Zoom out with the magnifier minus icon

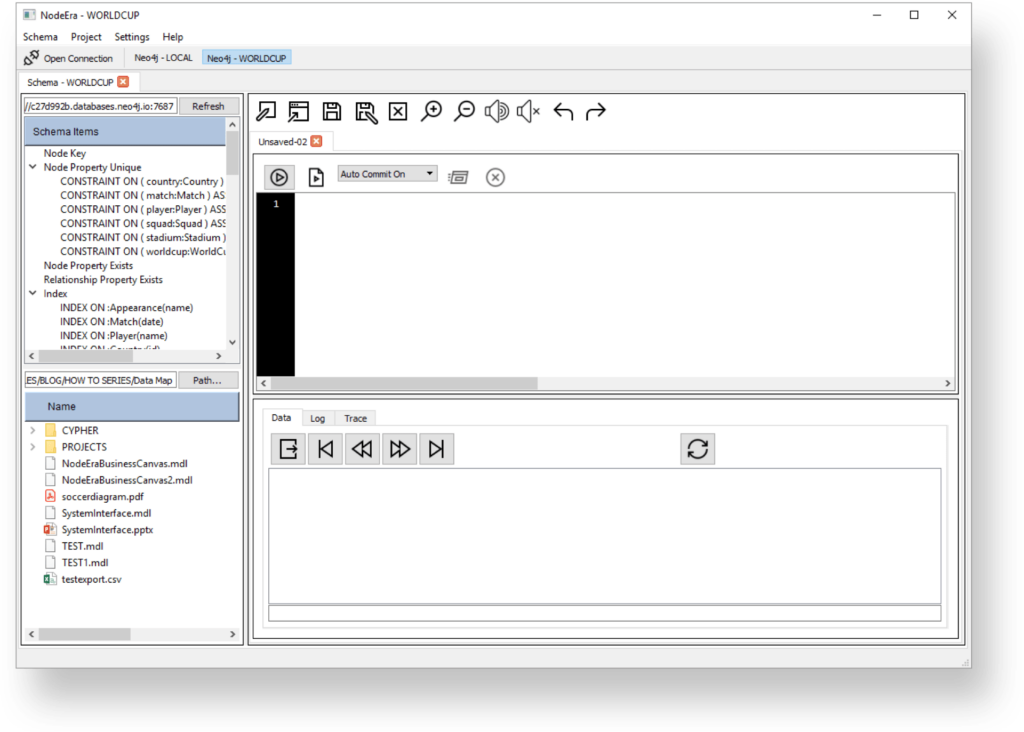(x=464, y=111)
